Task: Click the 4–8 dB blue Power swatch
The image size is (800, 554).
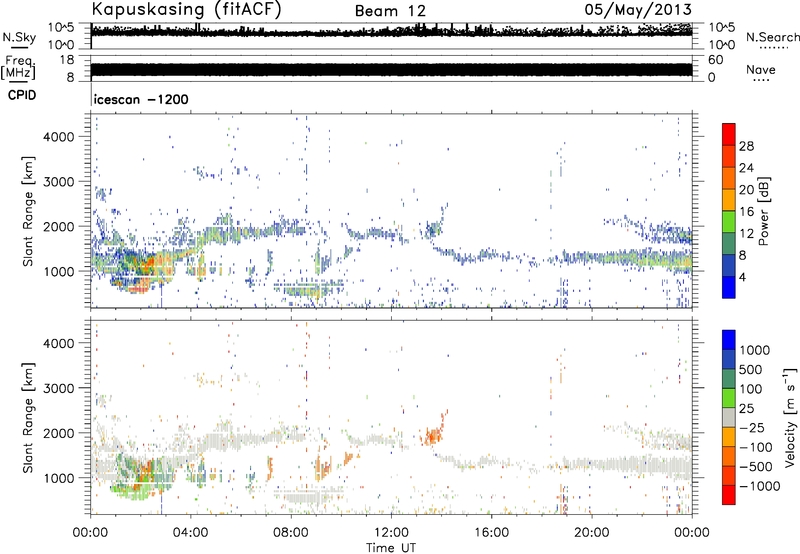Action: pyautogui.click(x=729, y=265)
